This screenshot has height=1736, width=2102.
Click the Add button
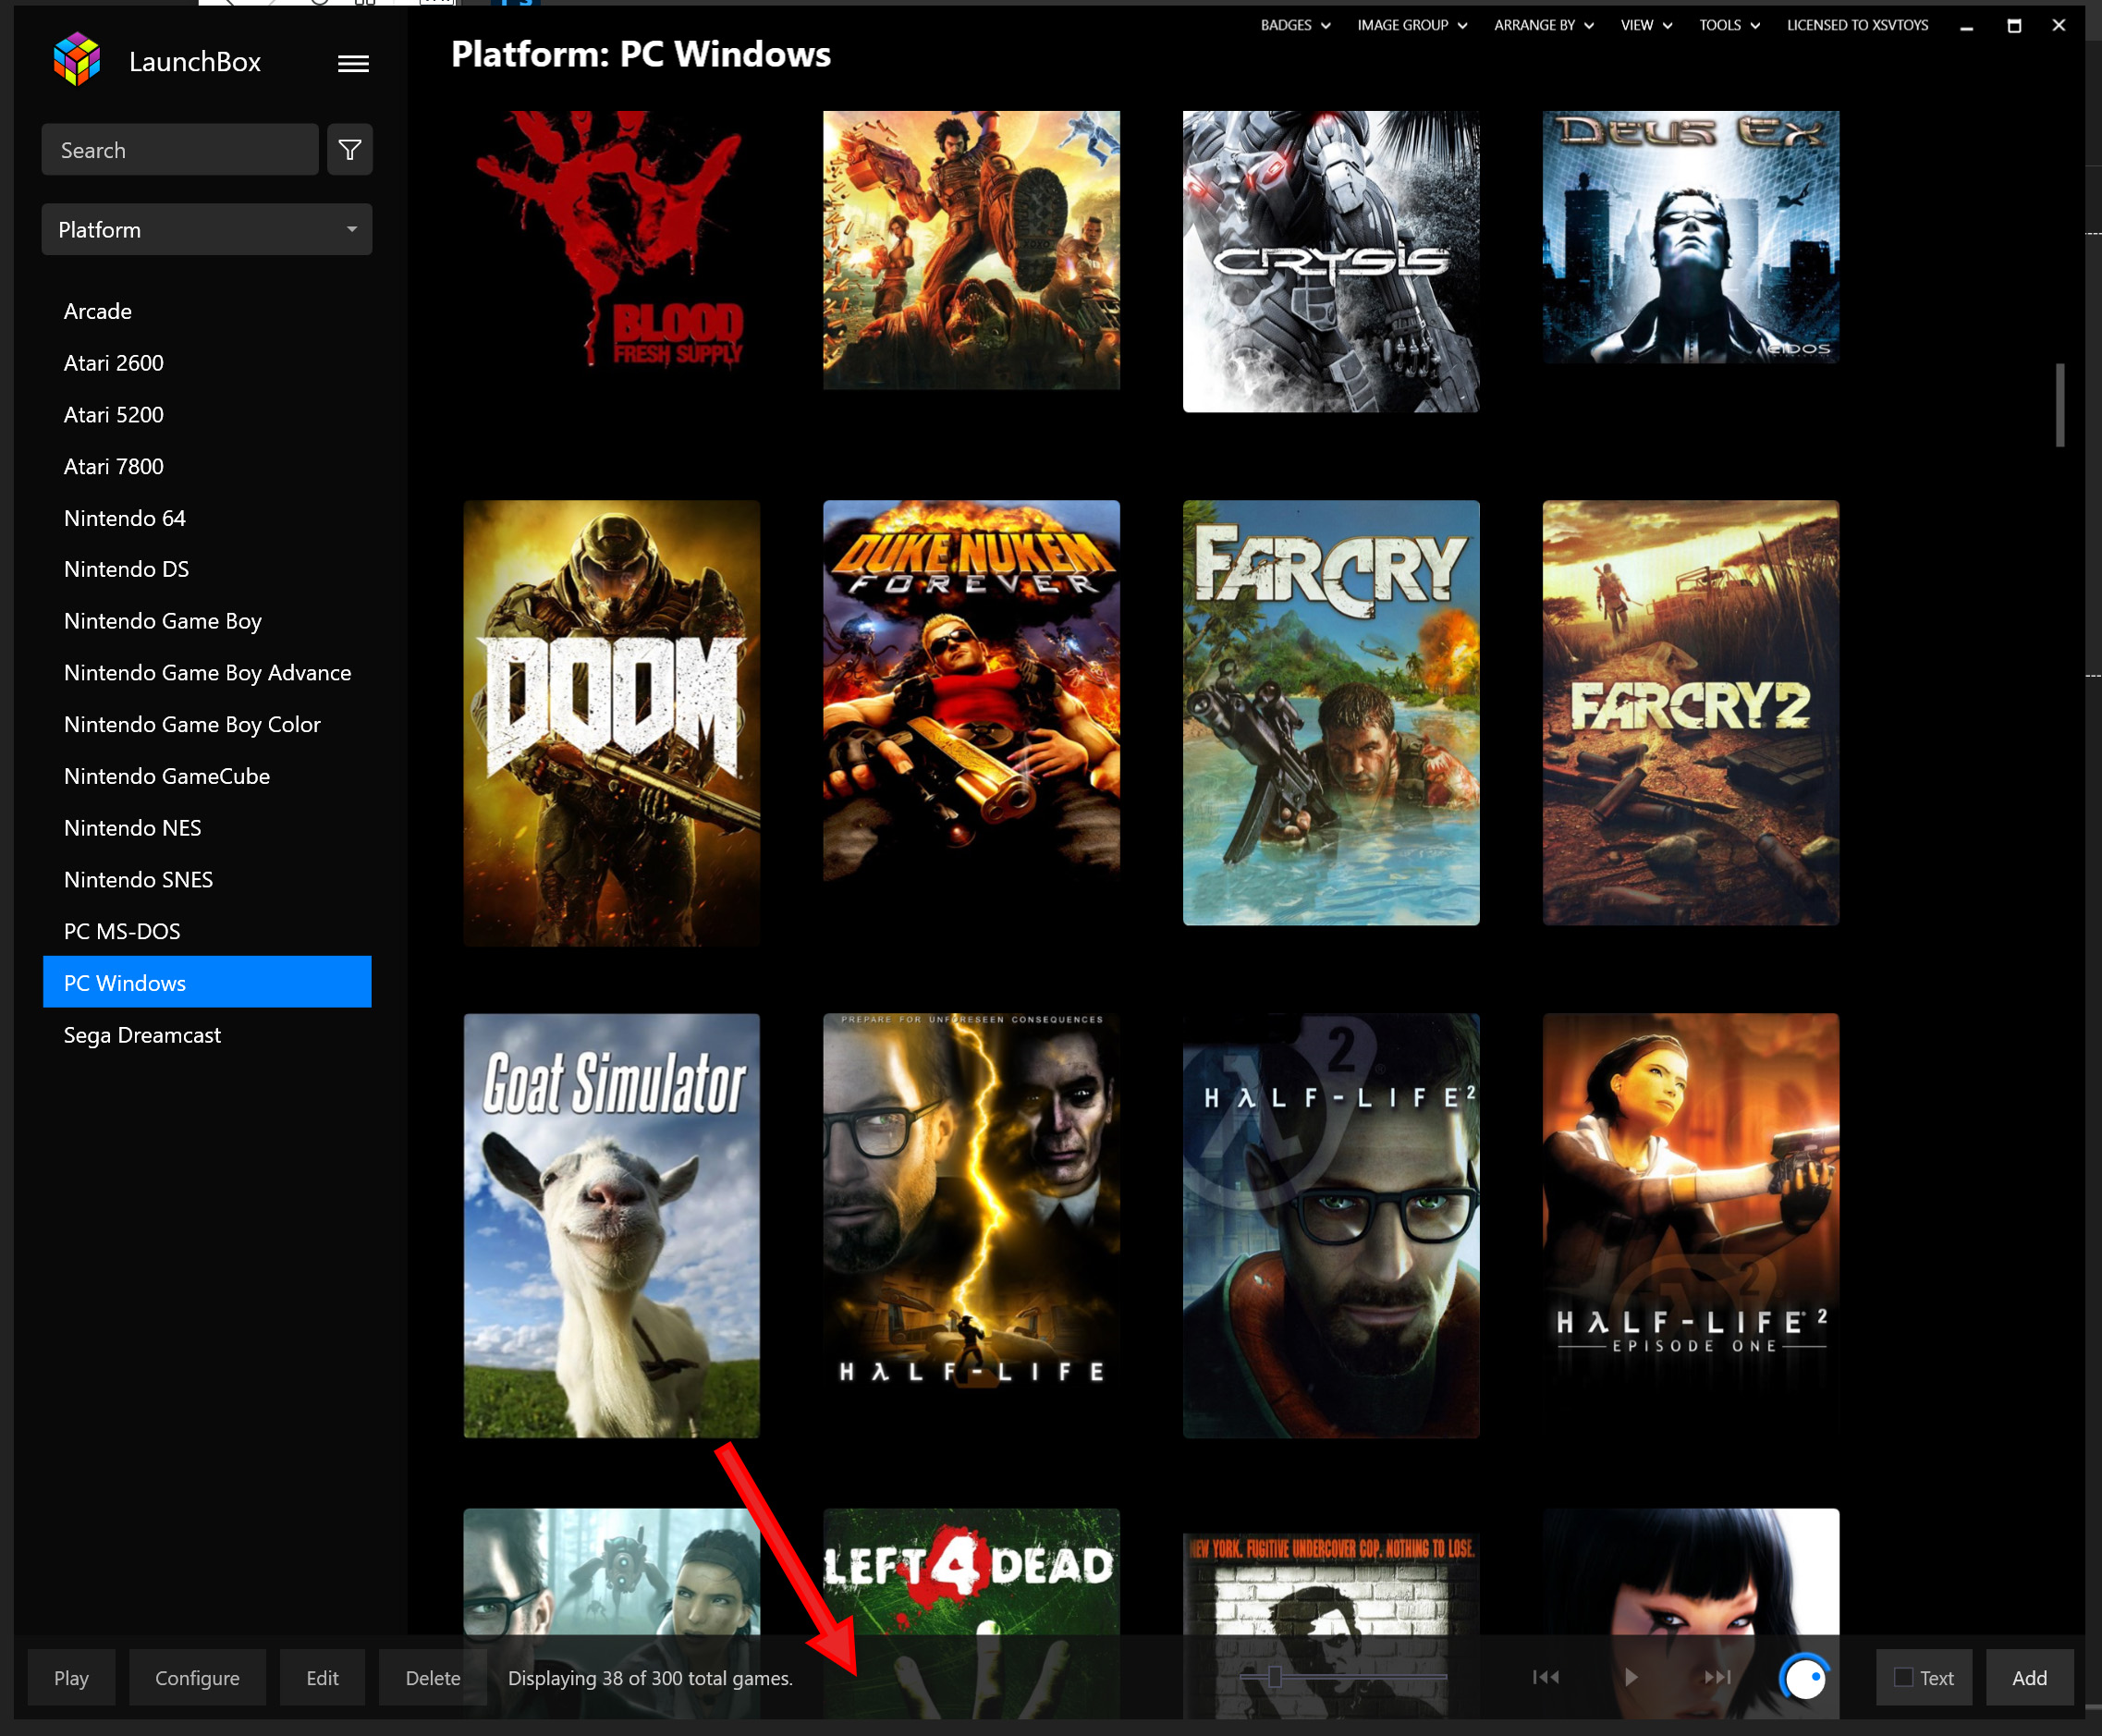2029,1677
